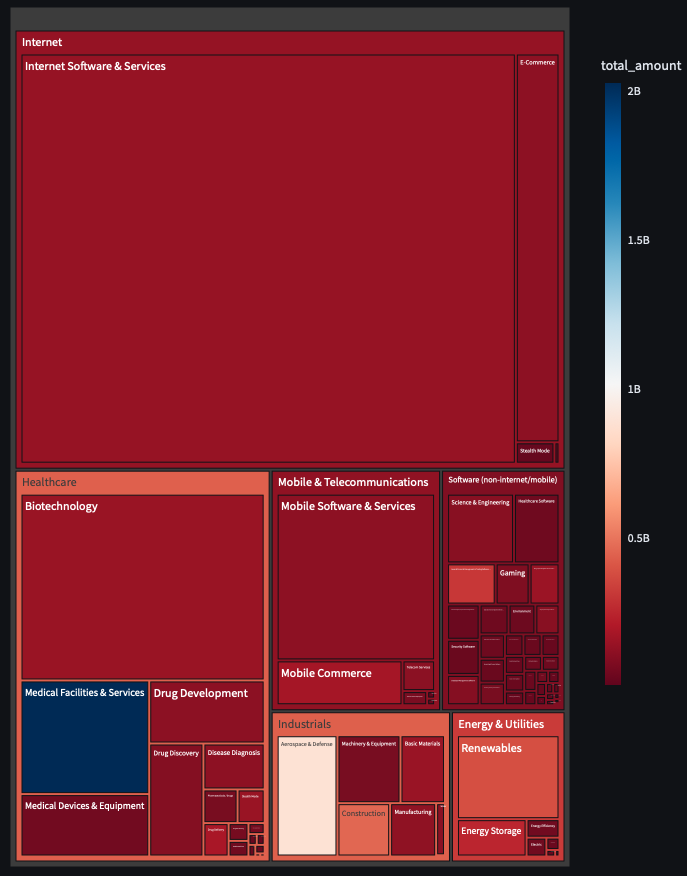The height and width of the screenshot is (876, 687).
Task: Click the Stealth Mode tile
Action: pos(535,453)
